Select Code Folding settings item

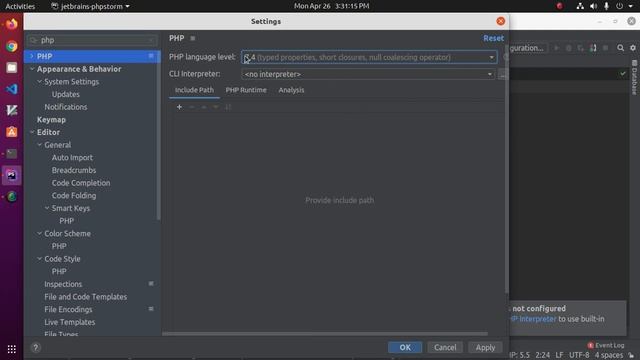74,196
